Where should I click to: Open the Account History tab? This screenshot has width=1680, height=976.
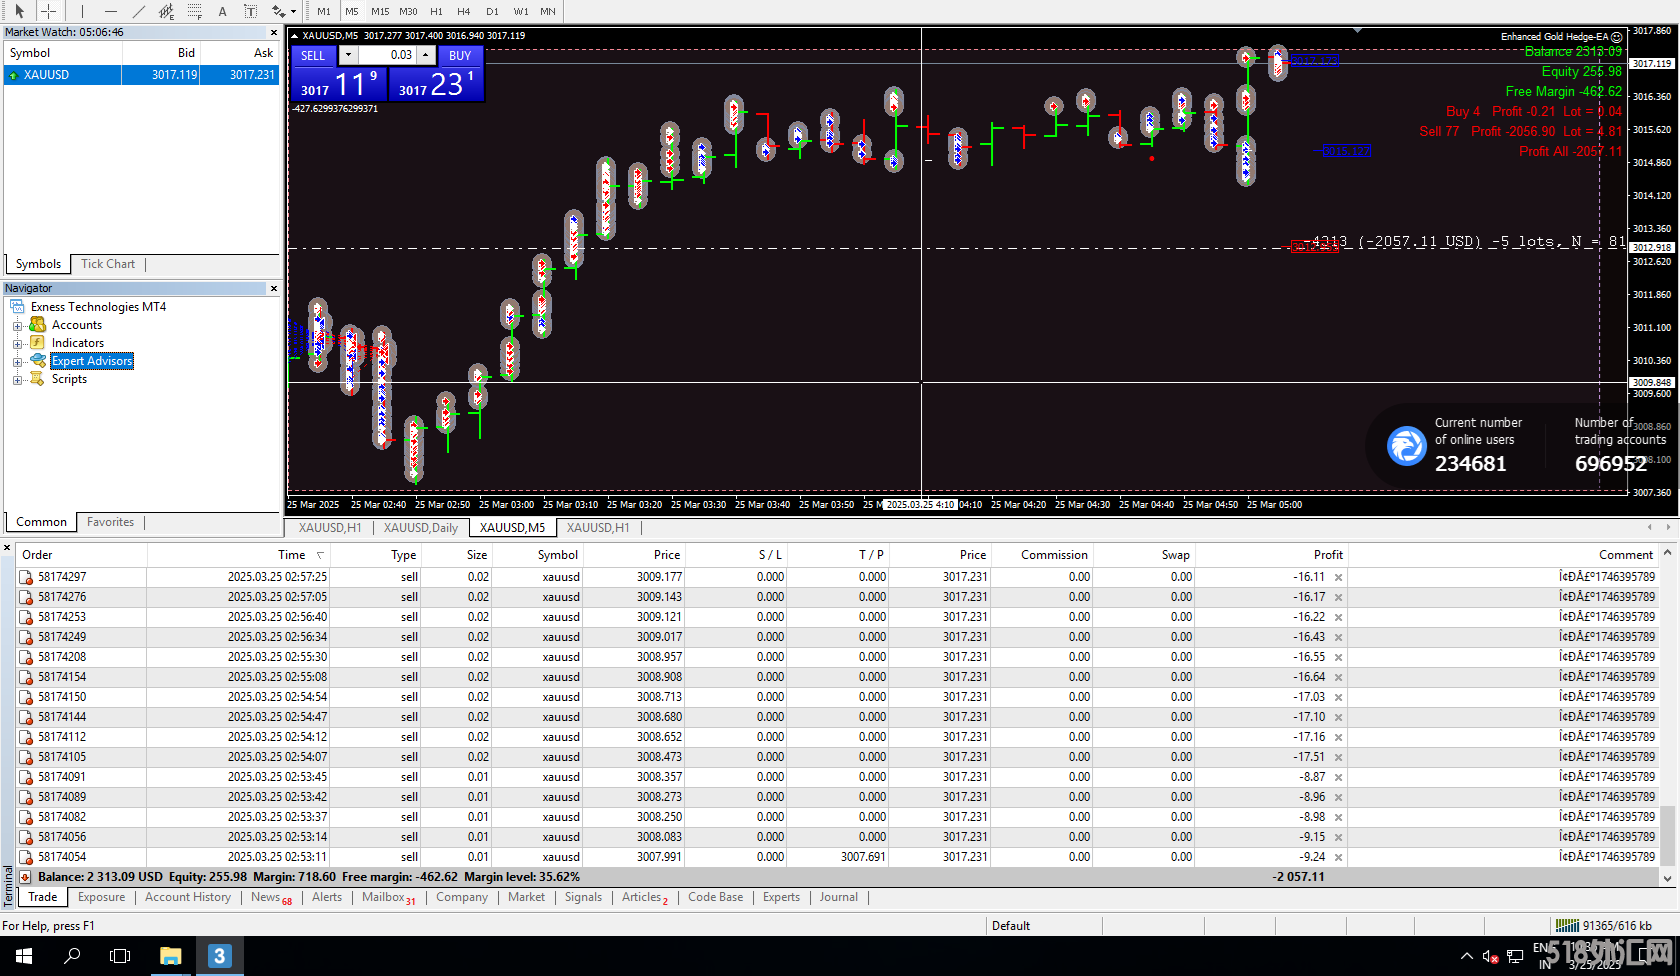[x=187, y=897]
